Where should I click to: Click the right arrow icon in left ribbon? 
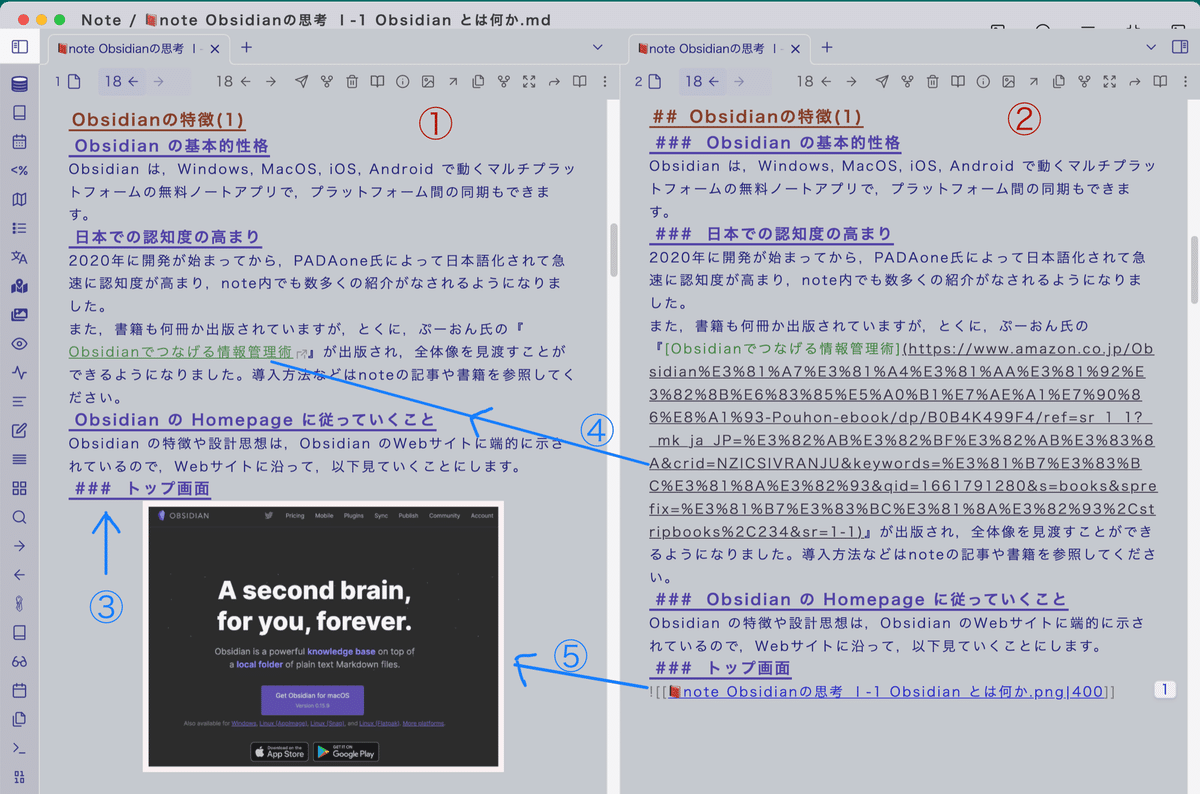[19, 546]
